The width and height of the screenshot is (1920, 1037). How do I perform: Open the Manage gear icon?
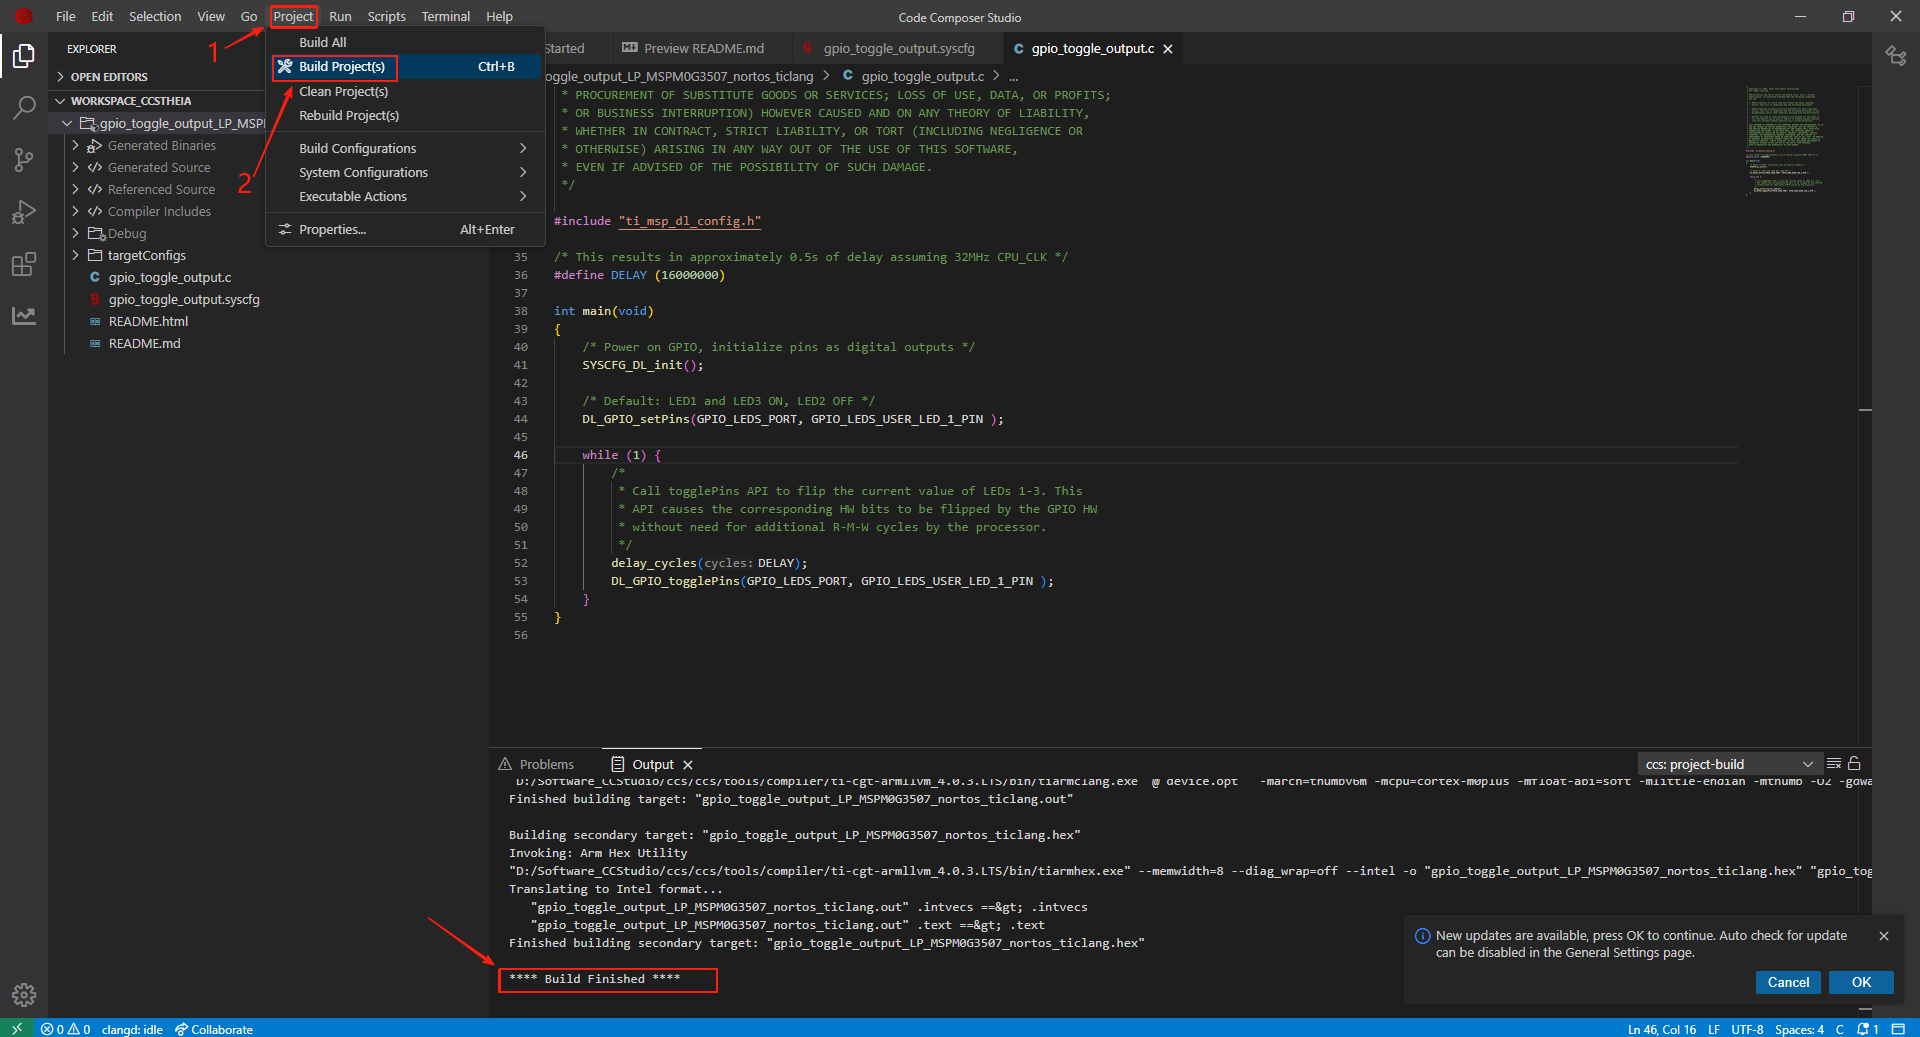(24, 994)
